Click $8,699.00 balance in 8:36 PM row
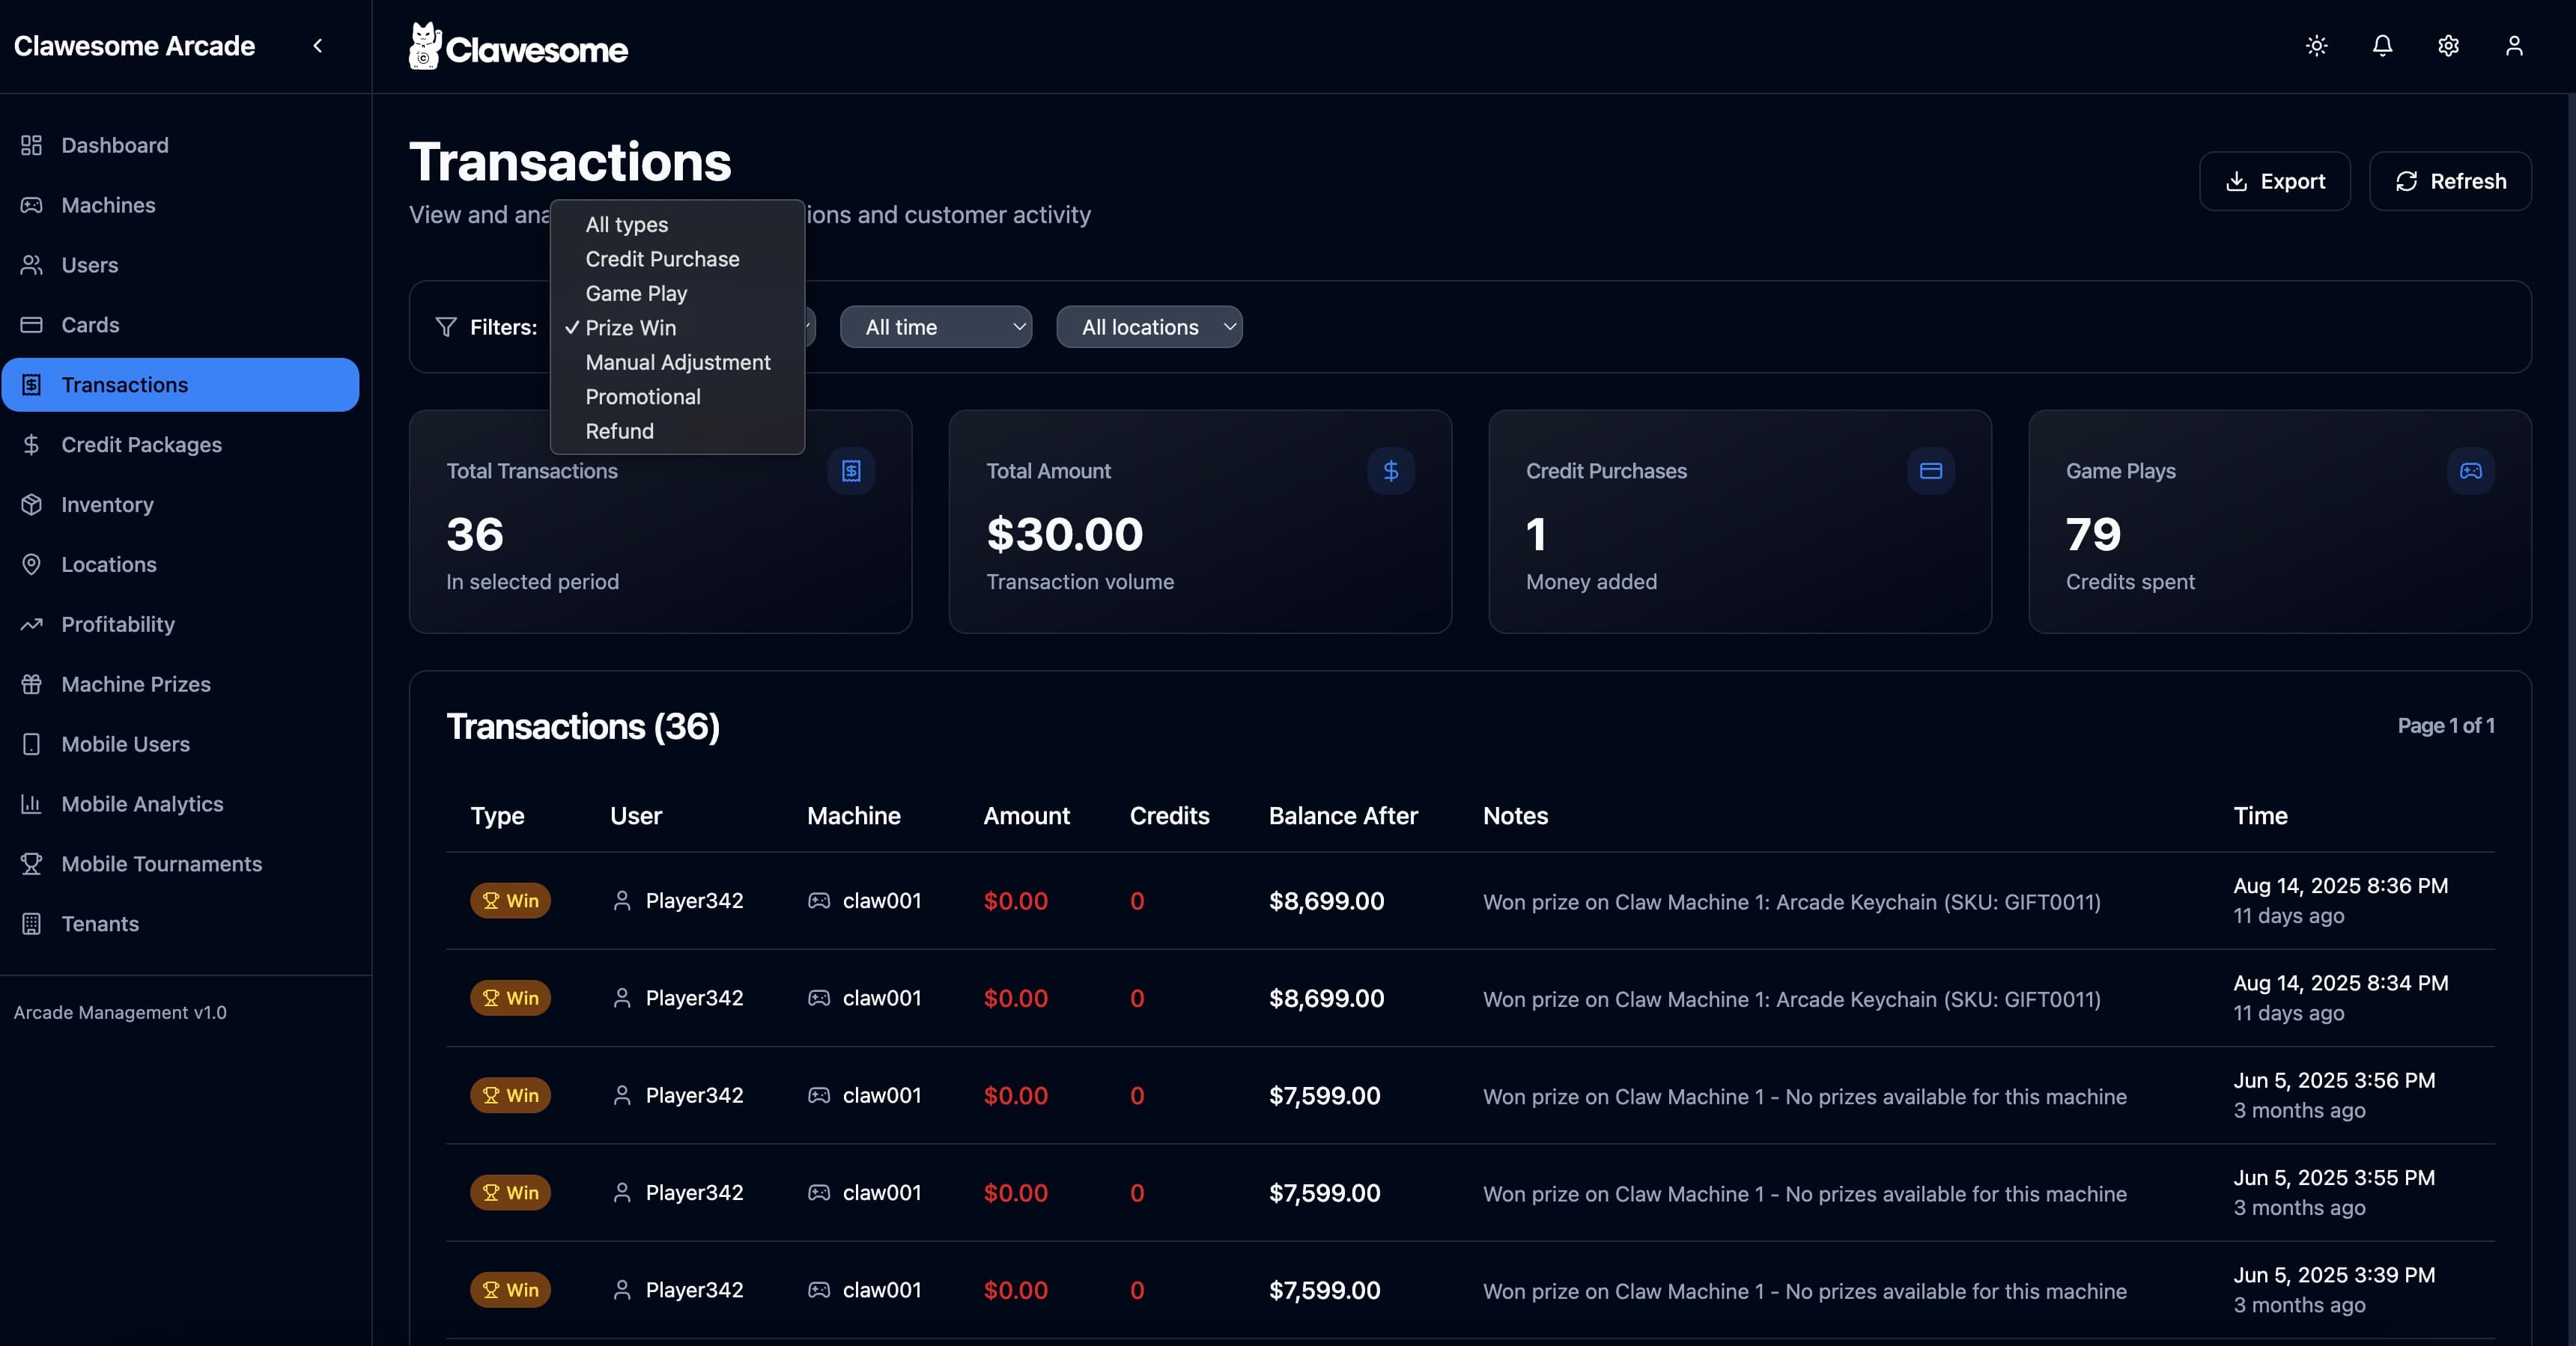The image size is (2576, 1346). point(1326,900)
